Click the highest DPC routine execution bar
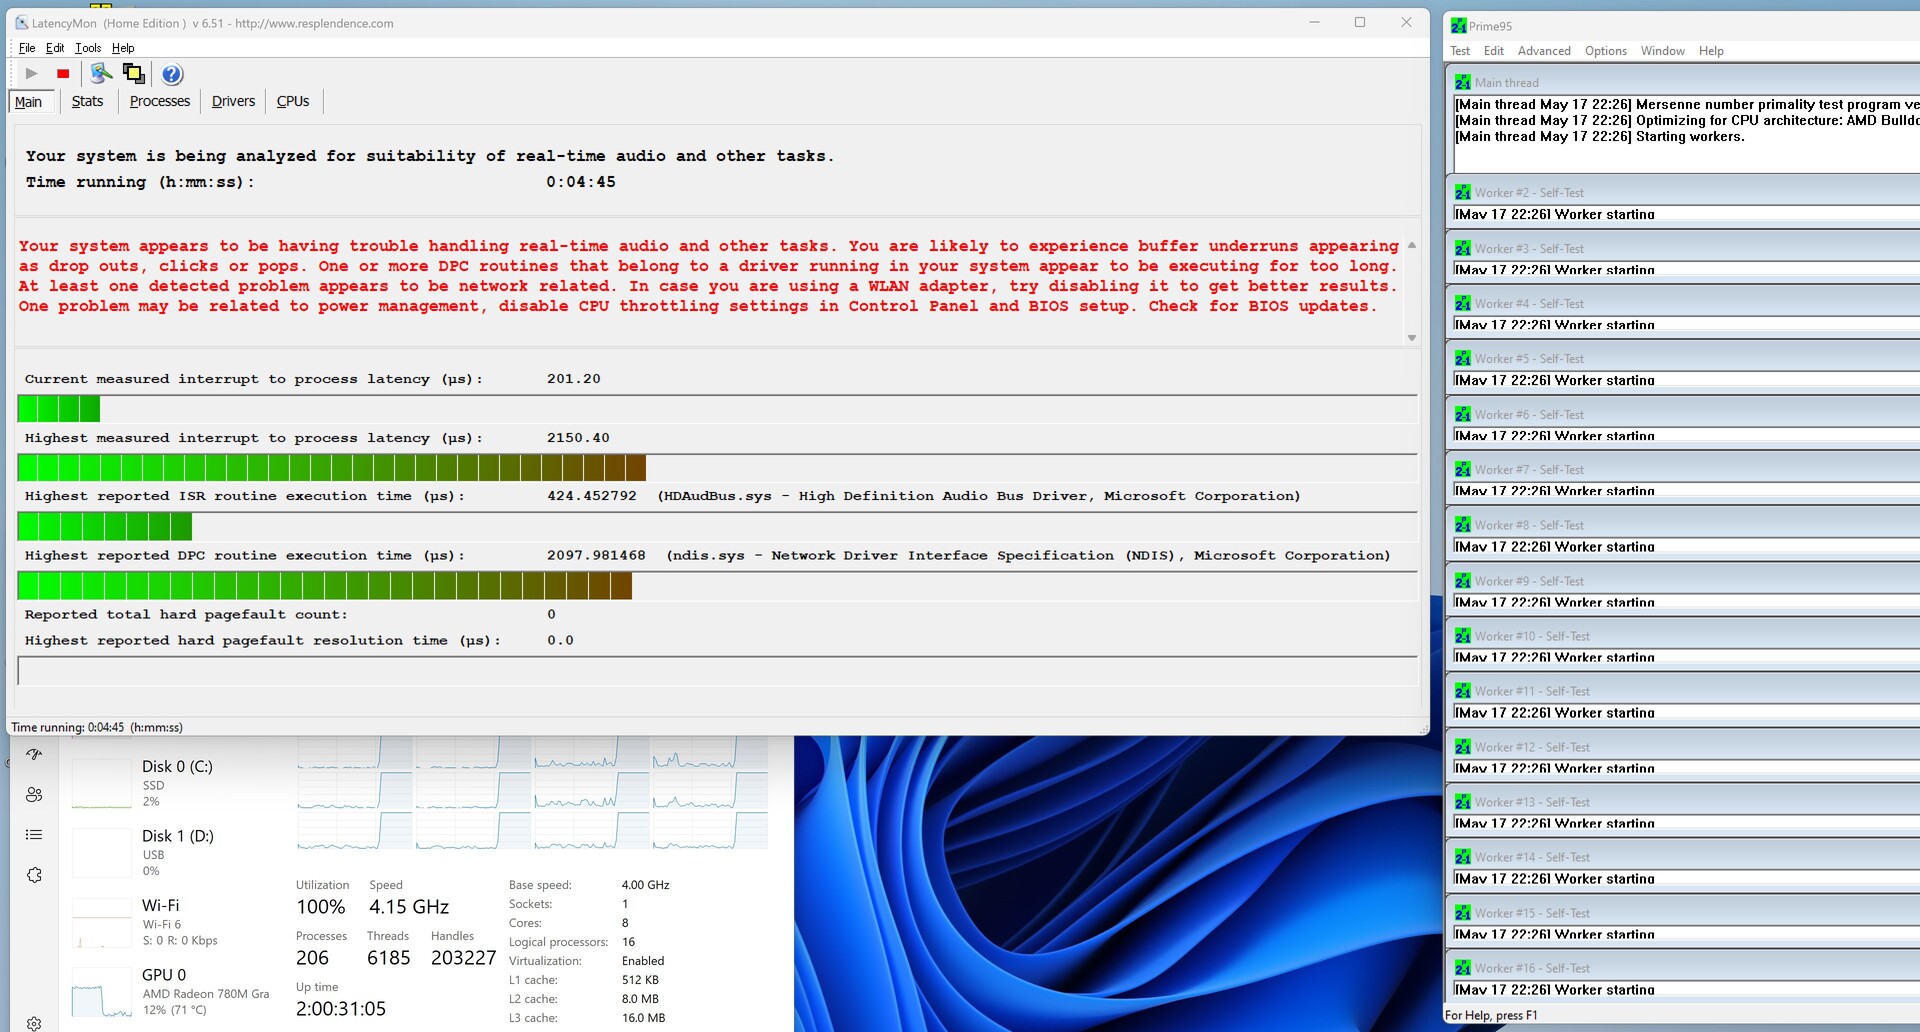1920x1032 pixels. click(717, 585)
